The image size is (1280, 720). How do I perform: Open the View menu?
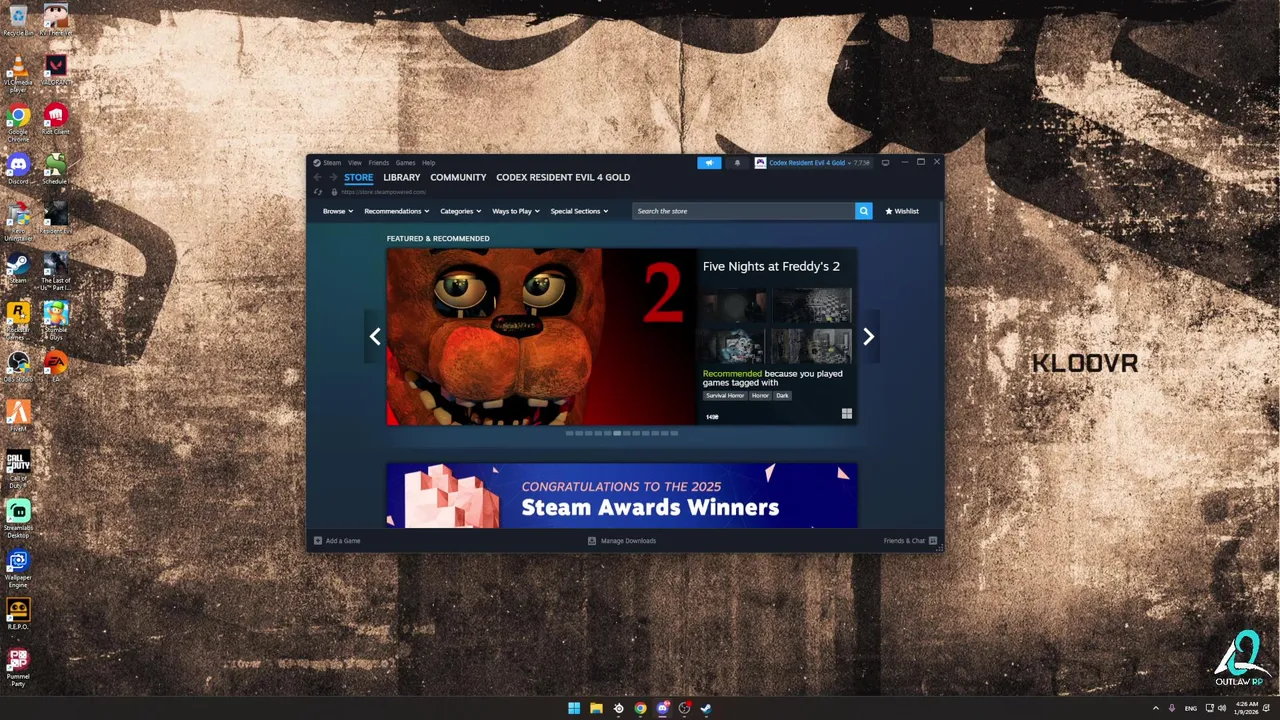[354, 163]
